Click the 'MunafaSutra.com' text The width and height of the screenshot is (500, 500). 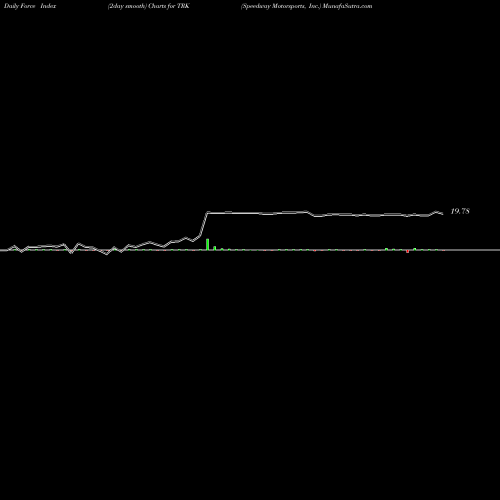click(x=347, y=6)
